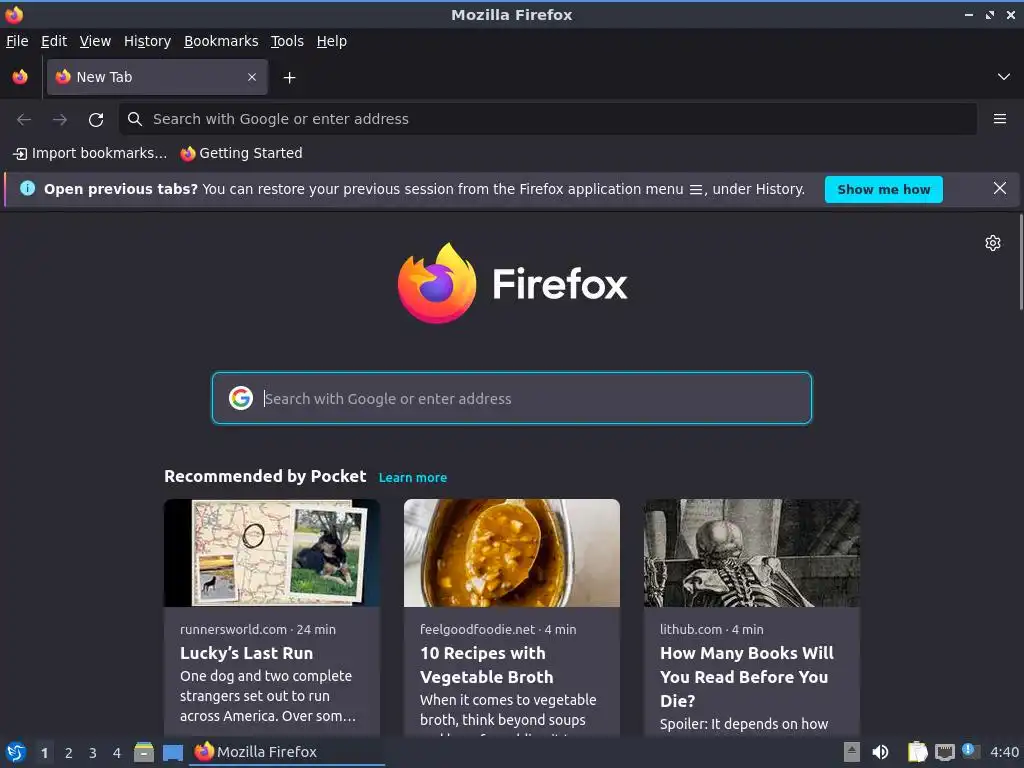The width and height of the screenshot is (1024, 768).
Task: Select the New Tab tab
Action: tap(157, 77)
